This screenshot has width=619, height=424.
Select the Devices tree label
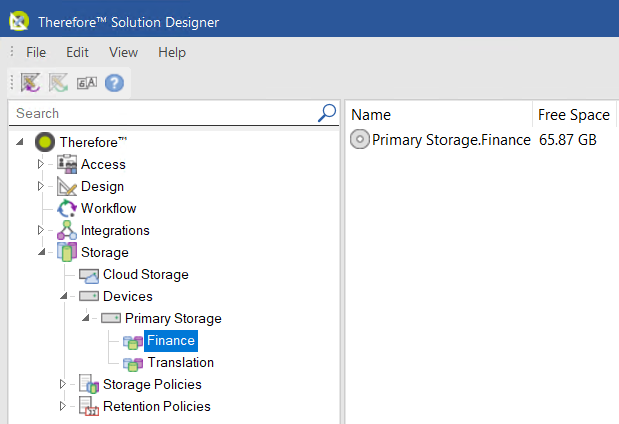coord(128,296)
